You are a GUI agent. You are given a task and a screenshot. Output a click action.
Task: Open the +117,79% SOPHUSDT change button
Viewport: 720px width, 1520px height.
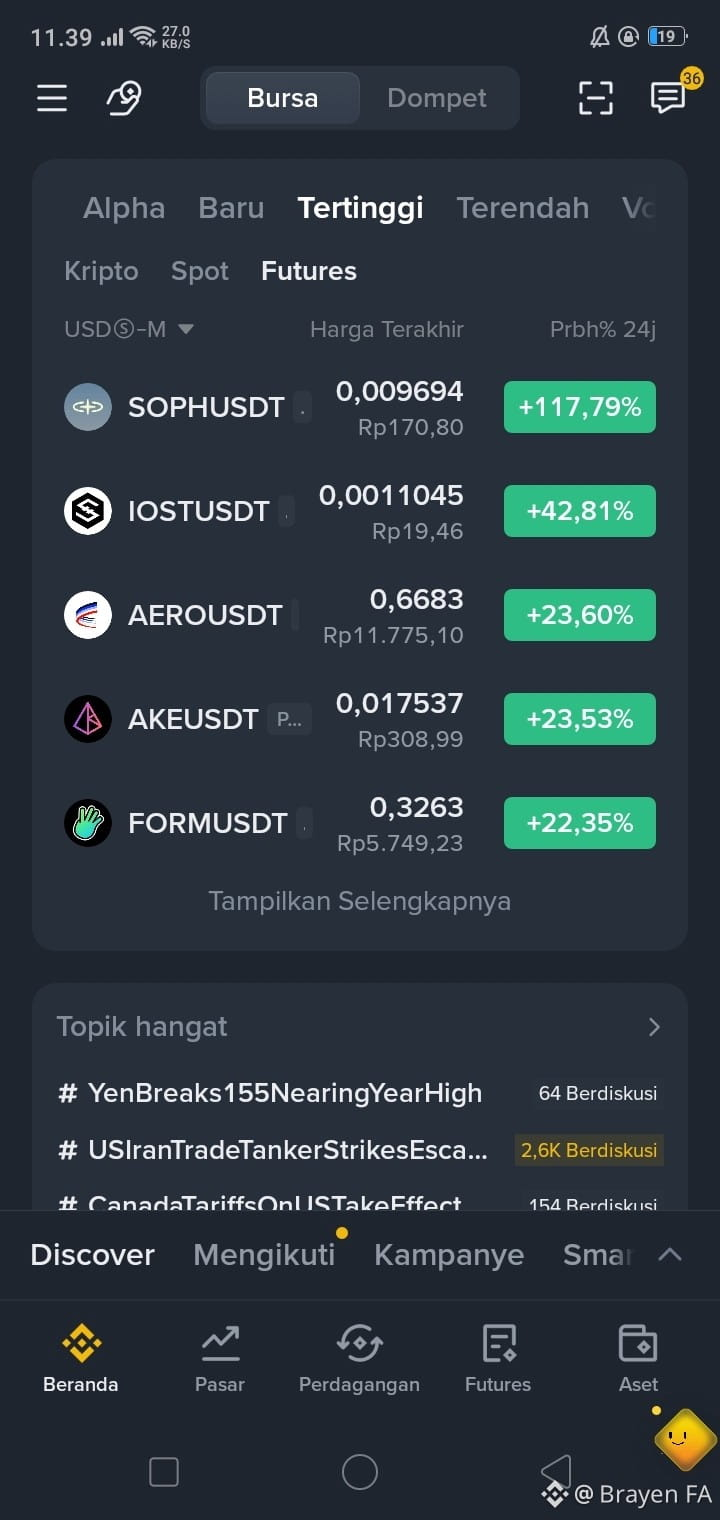580,407
